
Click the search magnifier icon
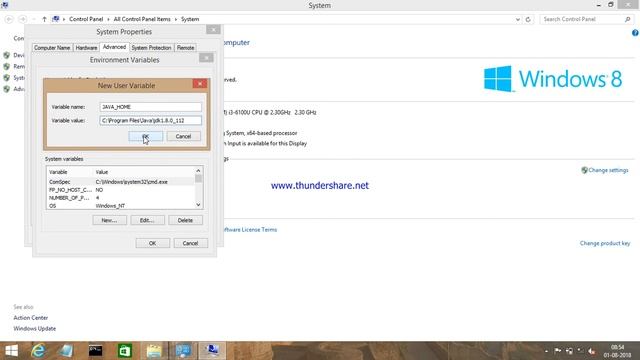point(628,19)
